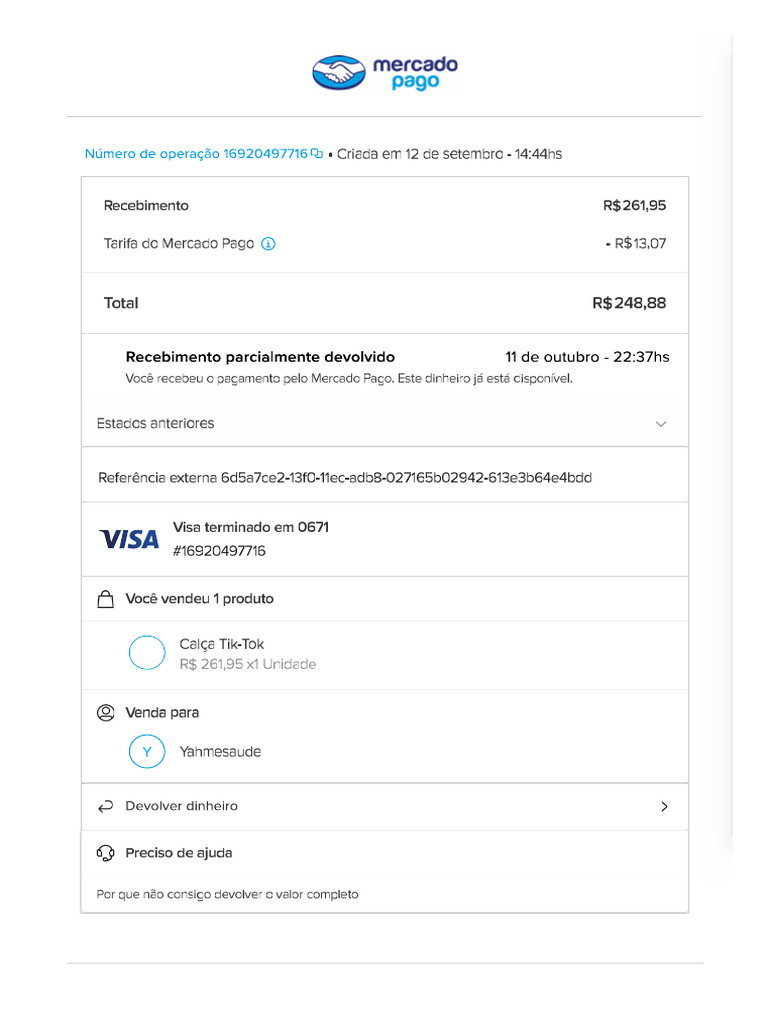Click the info icon beside Tarifa do Mercado Pago
The width and height of the screenshot is (768, 1024).
[268, 244]
